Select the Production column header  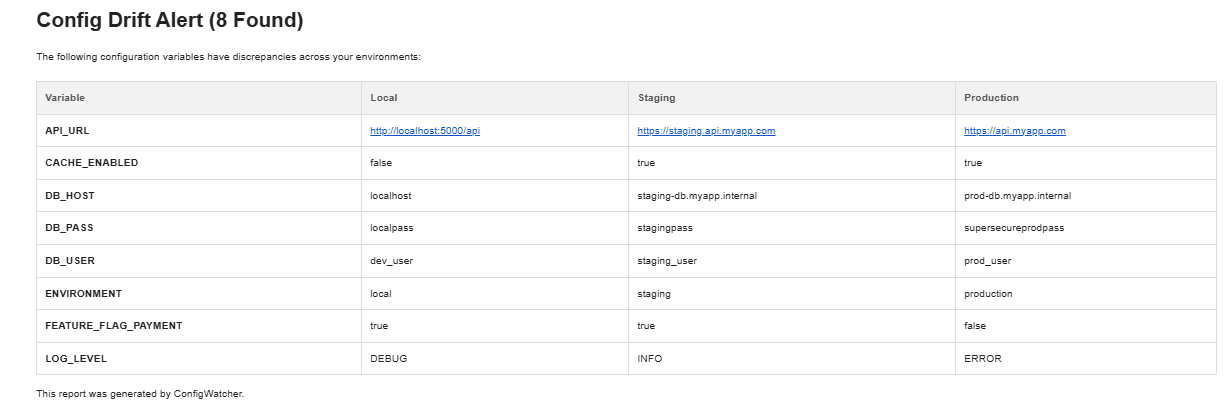coord(991,98)
